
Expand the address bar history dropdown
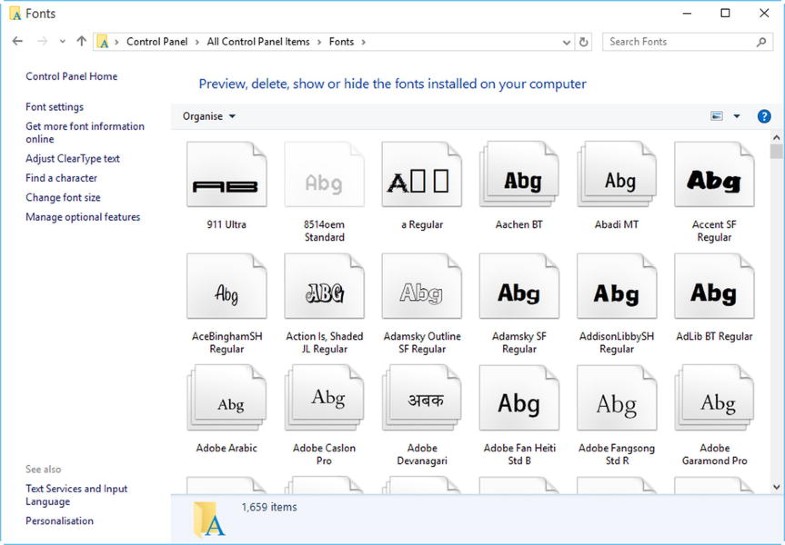[566, 43]
